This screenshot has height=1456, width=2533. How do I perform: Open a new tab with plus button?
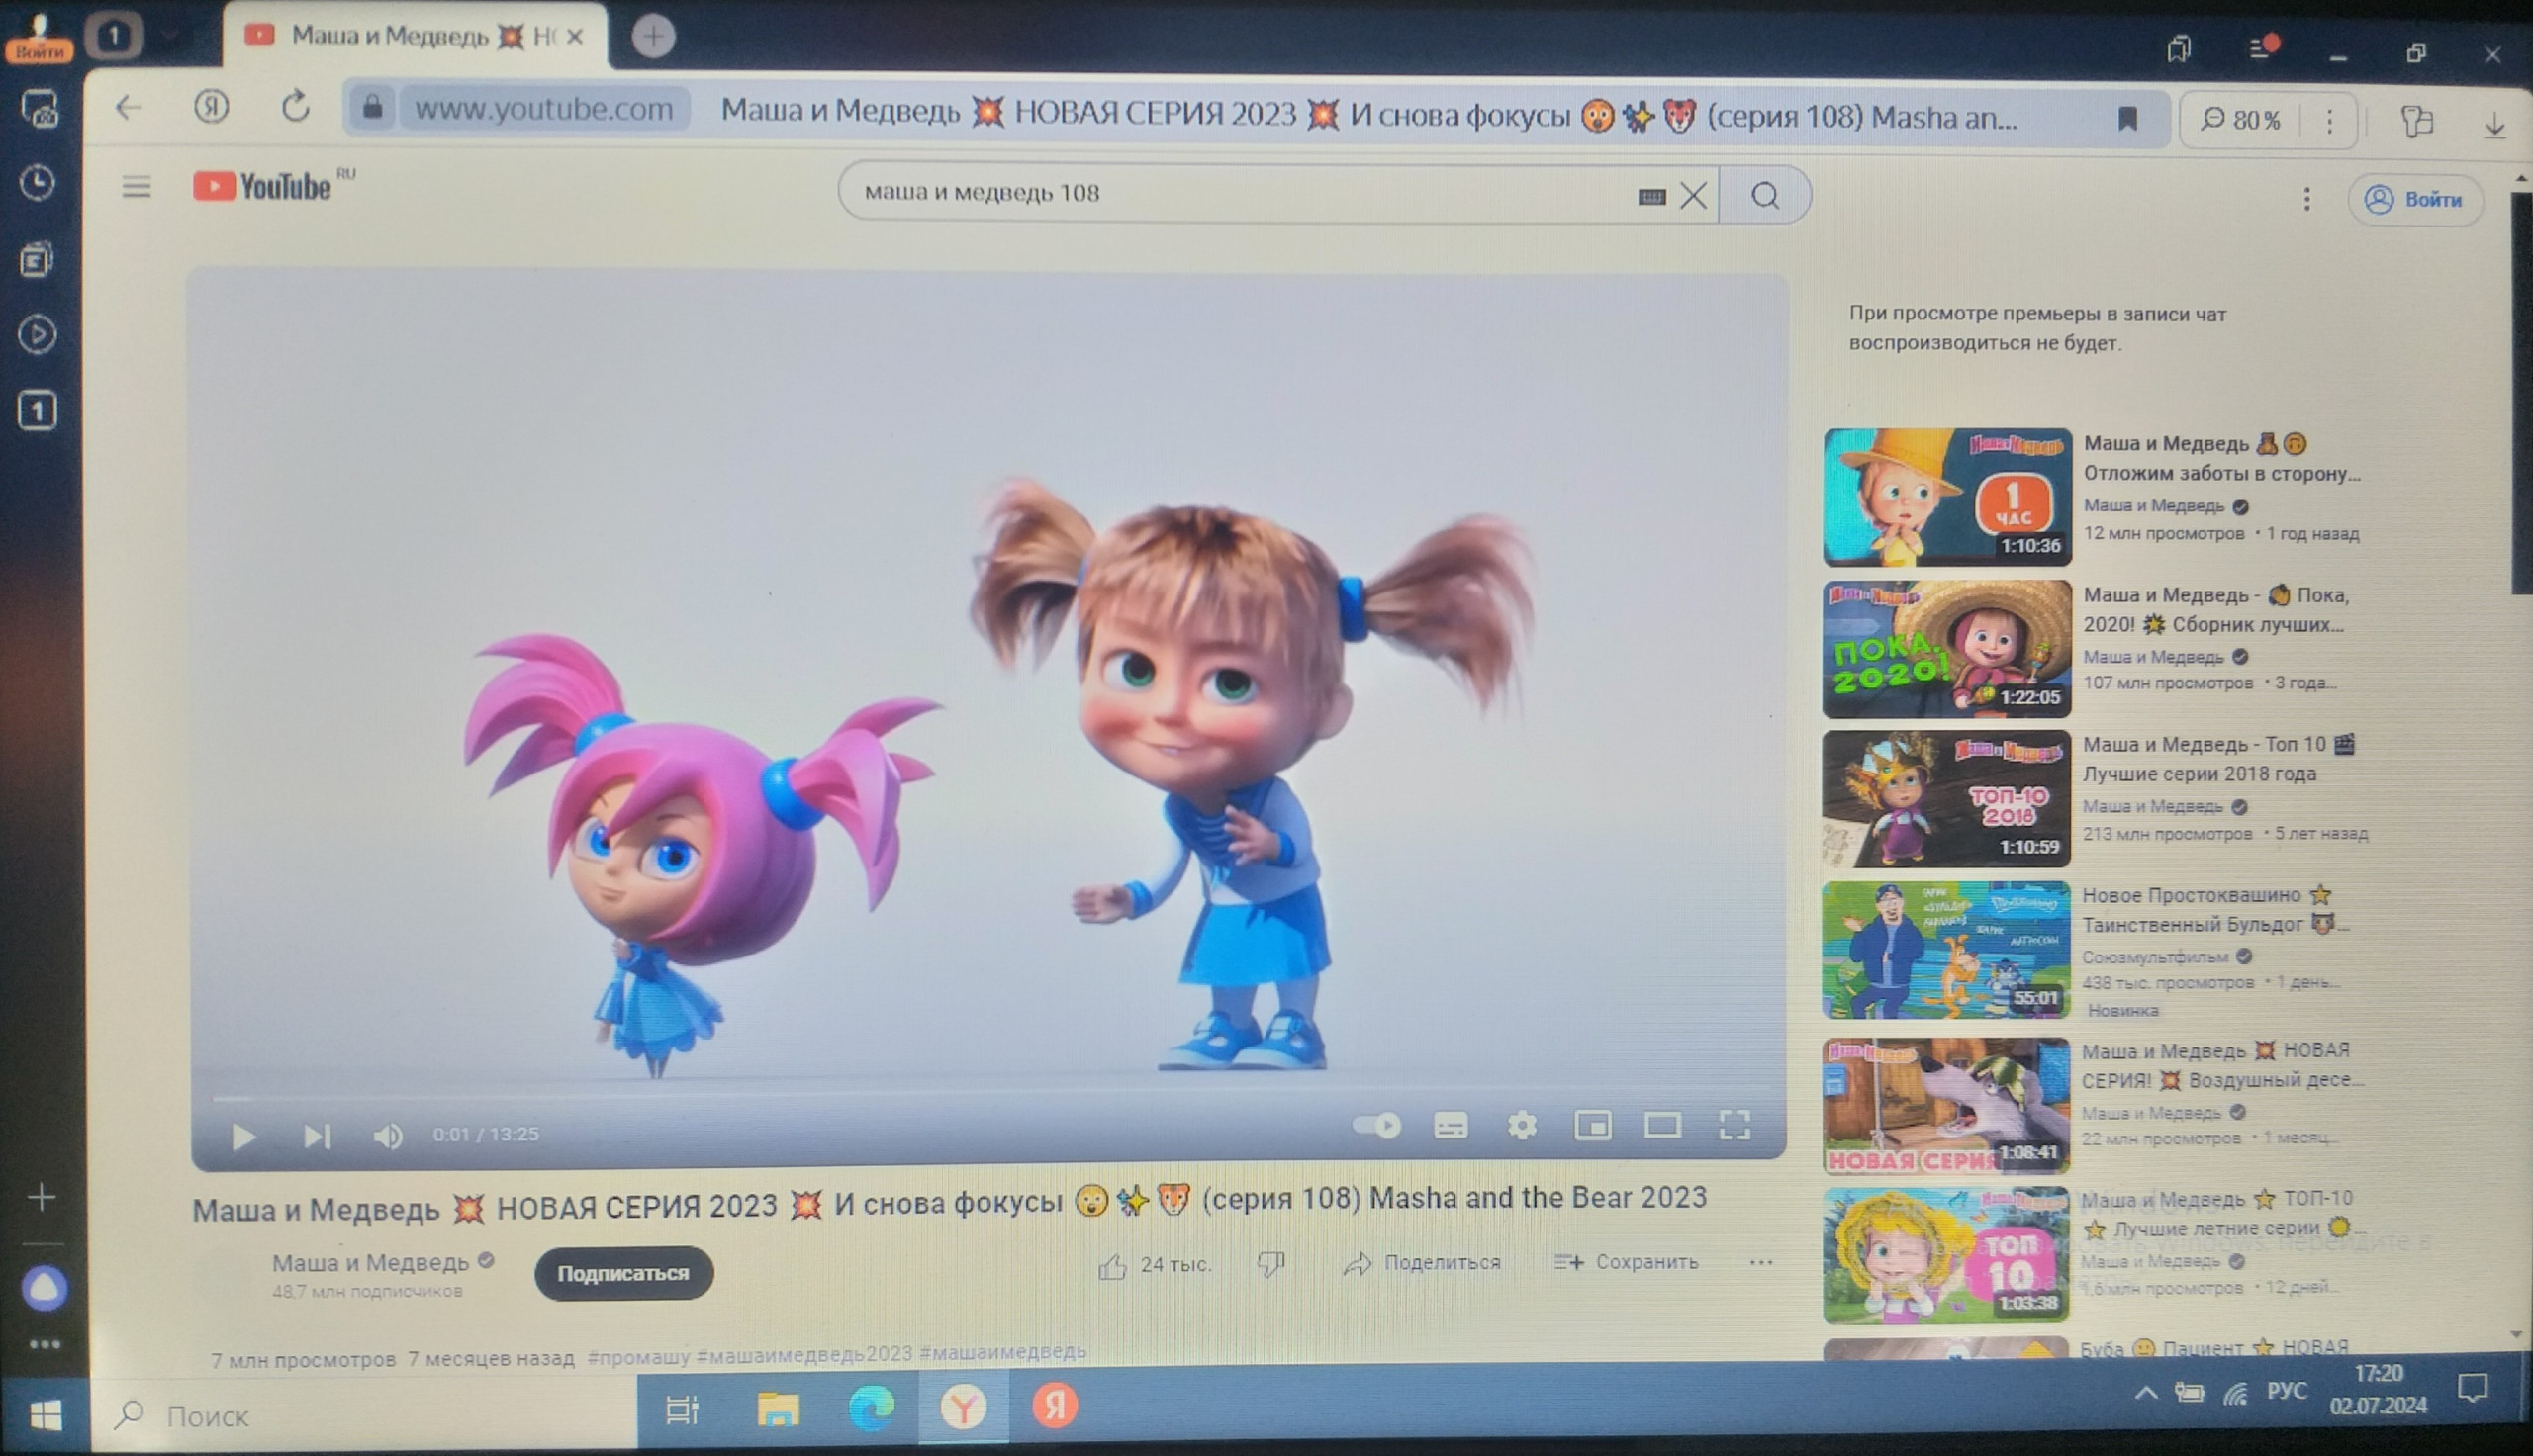click(653, 37)
